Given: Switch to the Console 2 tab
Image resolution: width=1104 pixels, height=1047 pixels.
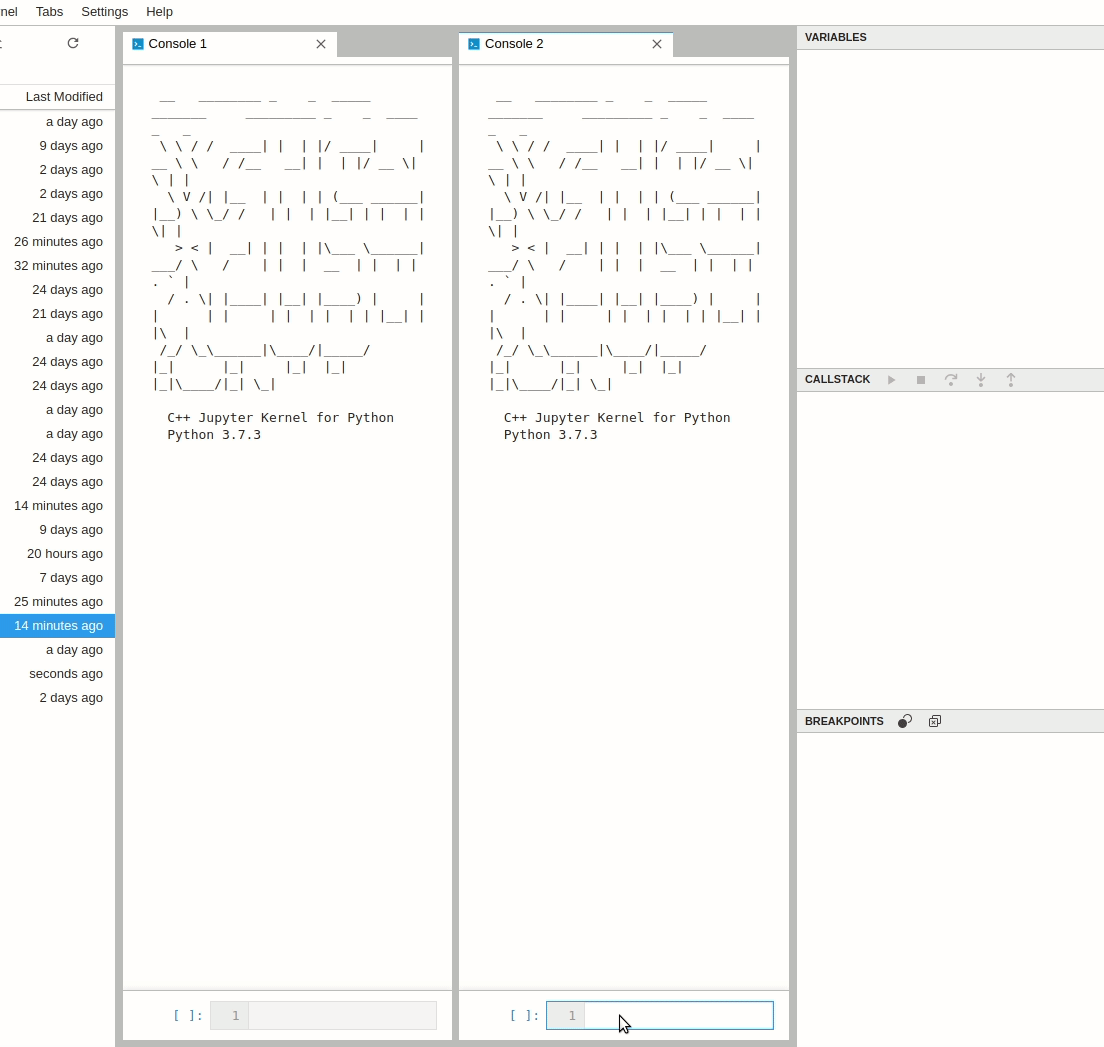Looking at the screenshot, I should coord(513,44).
